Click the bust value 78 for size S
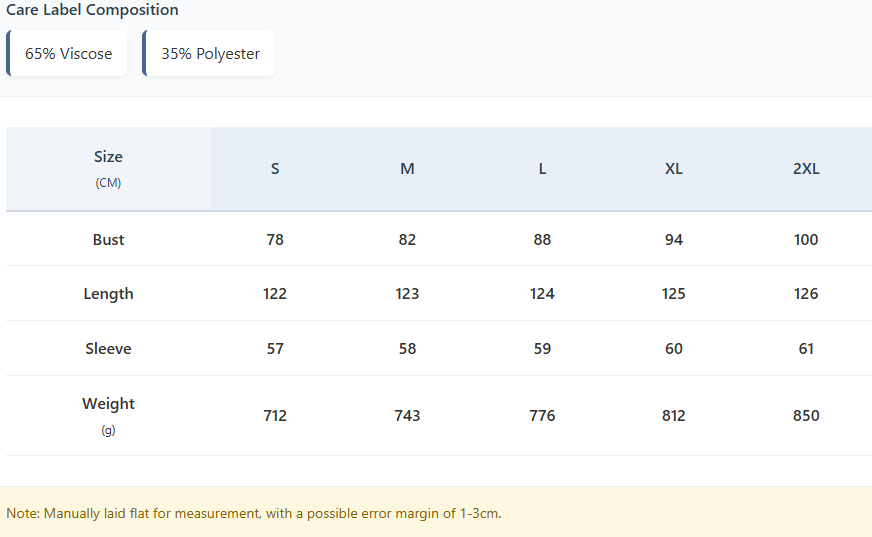Screen dimensions: 872x537 (x=275, y=240)
